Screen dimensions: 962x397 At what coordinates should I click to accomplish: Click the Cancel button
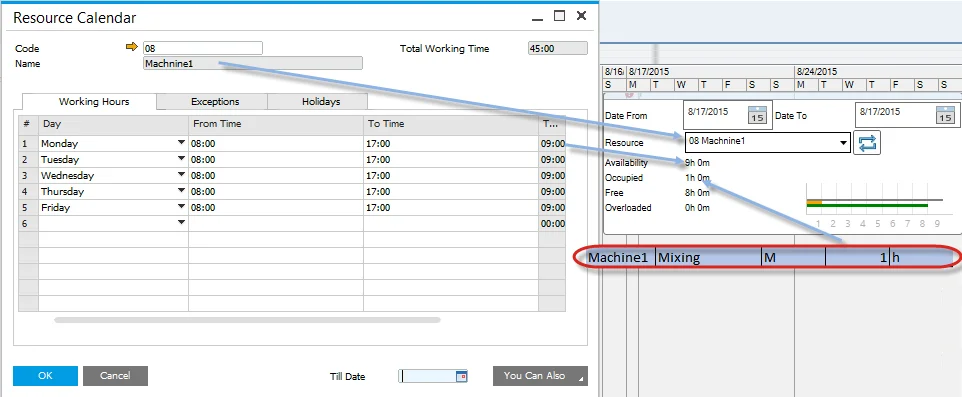coord(115,376)
